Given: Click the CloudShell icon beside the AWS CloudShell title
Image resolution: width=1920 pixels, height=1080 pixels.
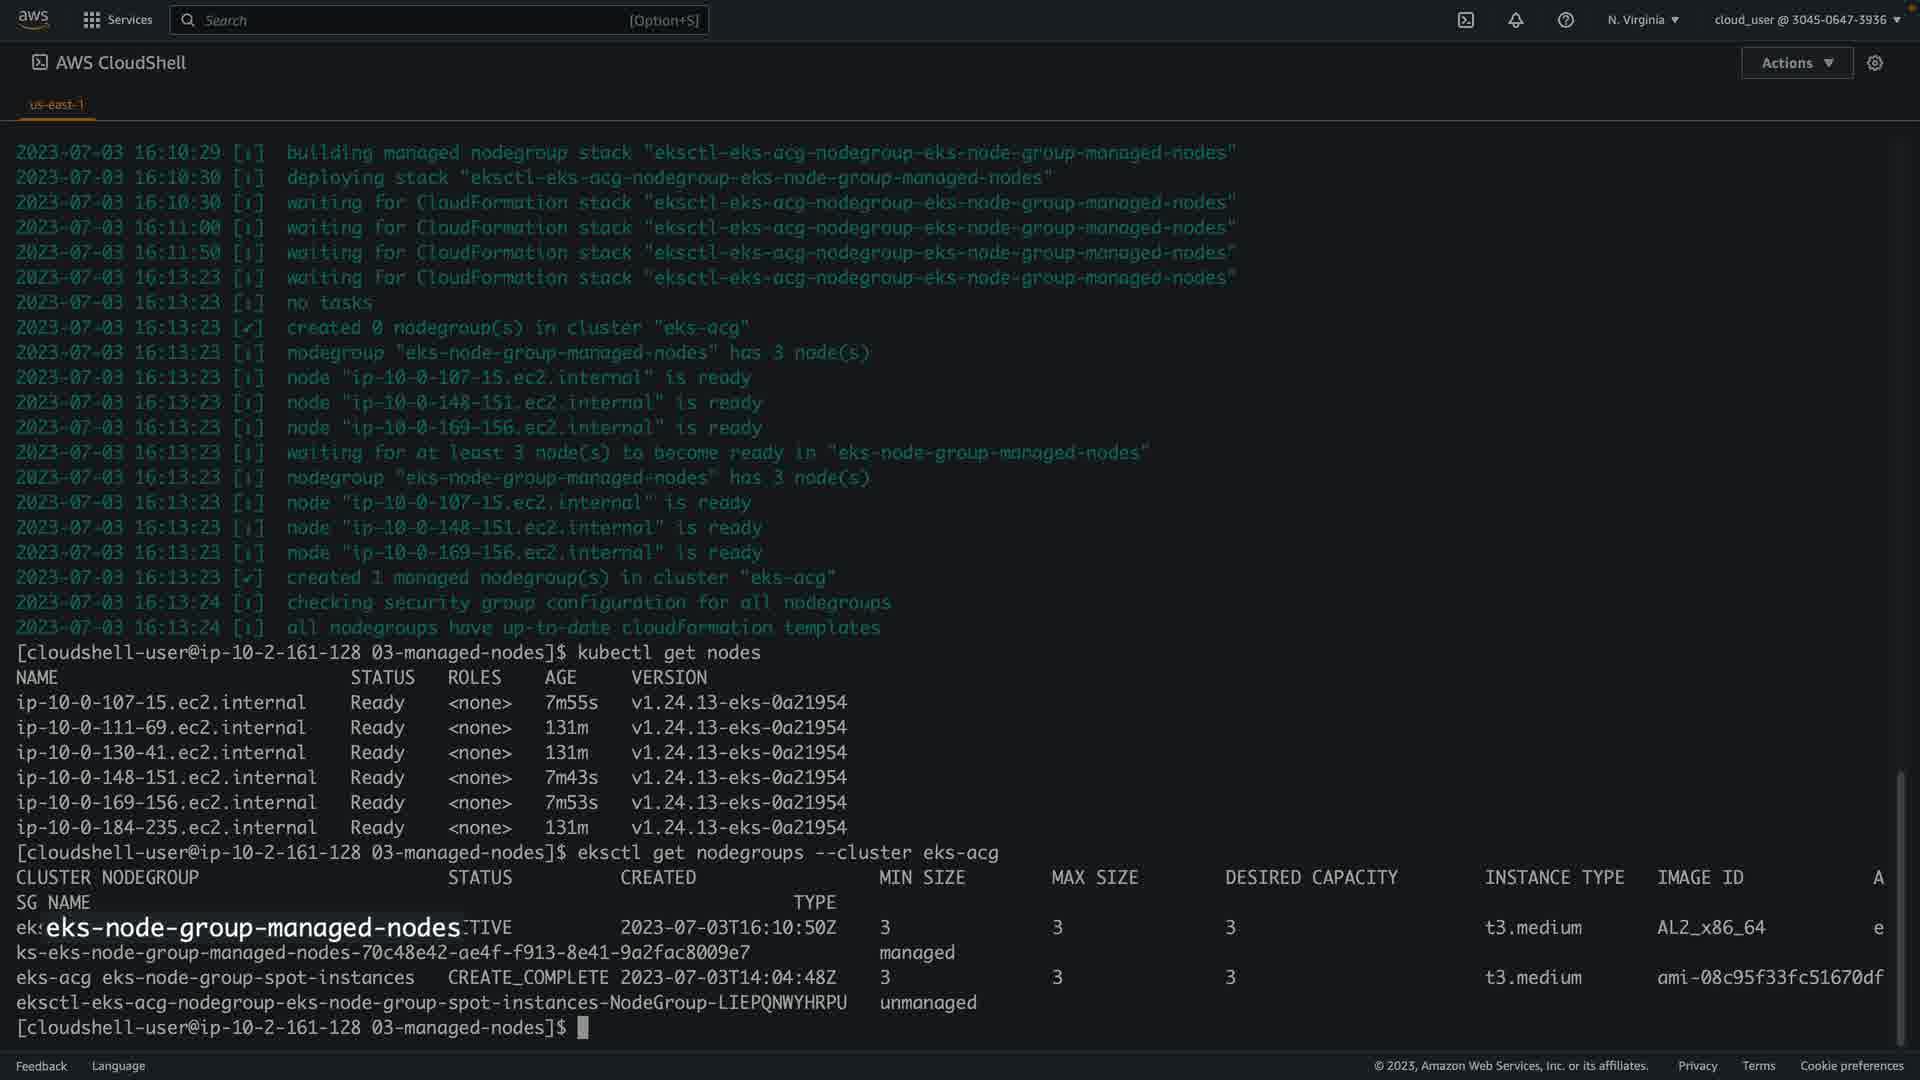Looking at the screenshot, I should 40,62.
